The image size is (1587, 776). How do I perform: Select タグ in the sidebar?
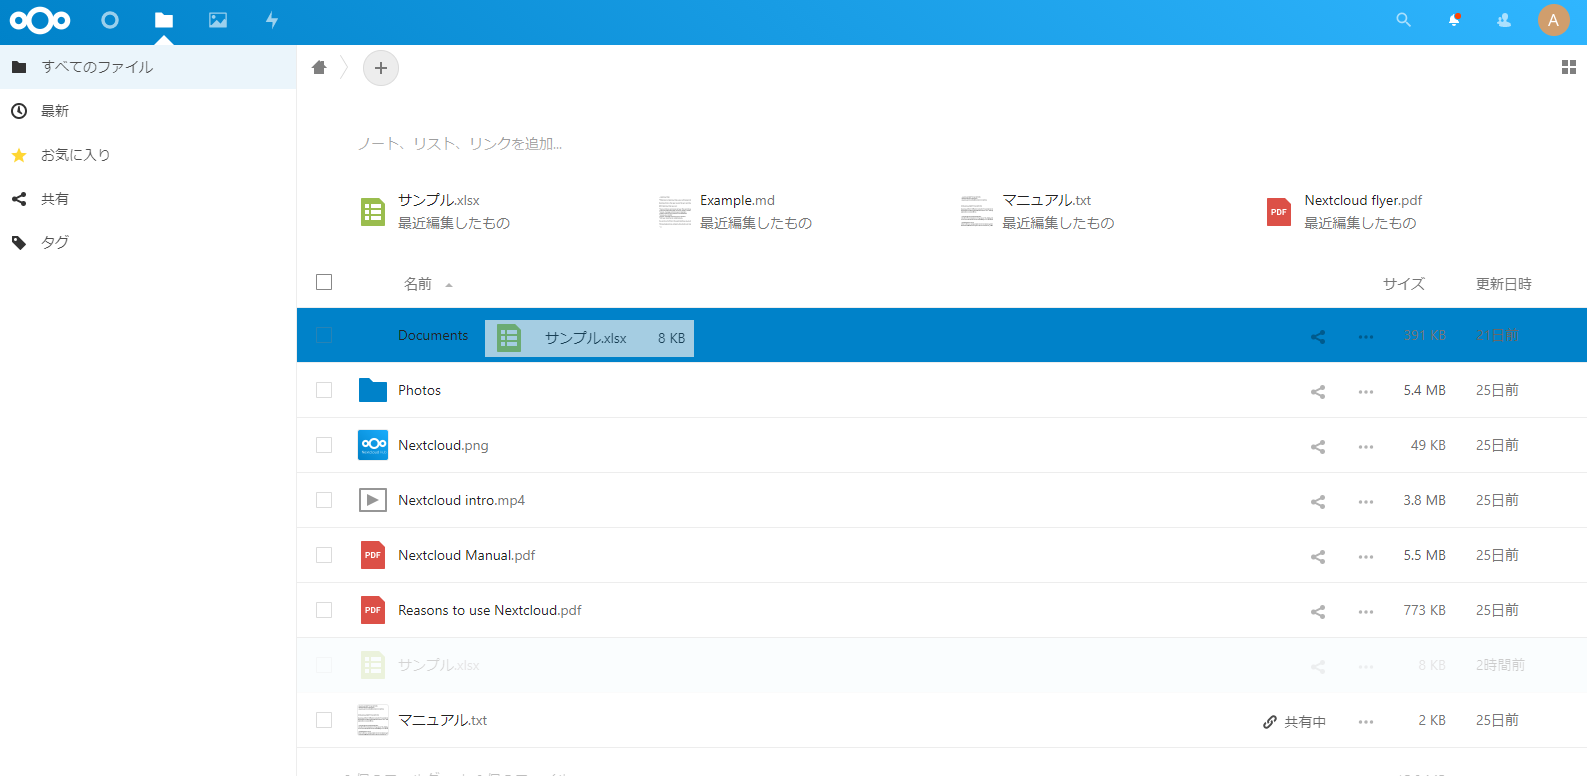(148, 242)
